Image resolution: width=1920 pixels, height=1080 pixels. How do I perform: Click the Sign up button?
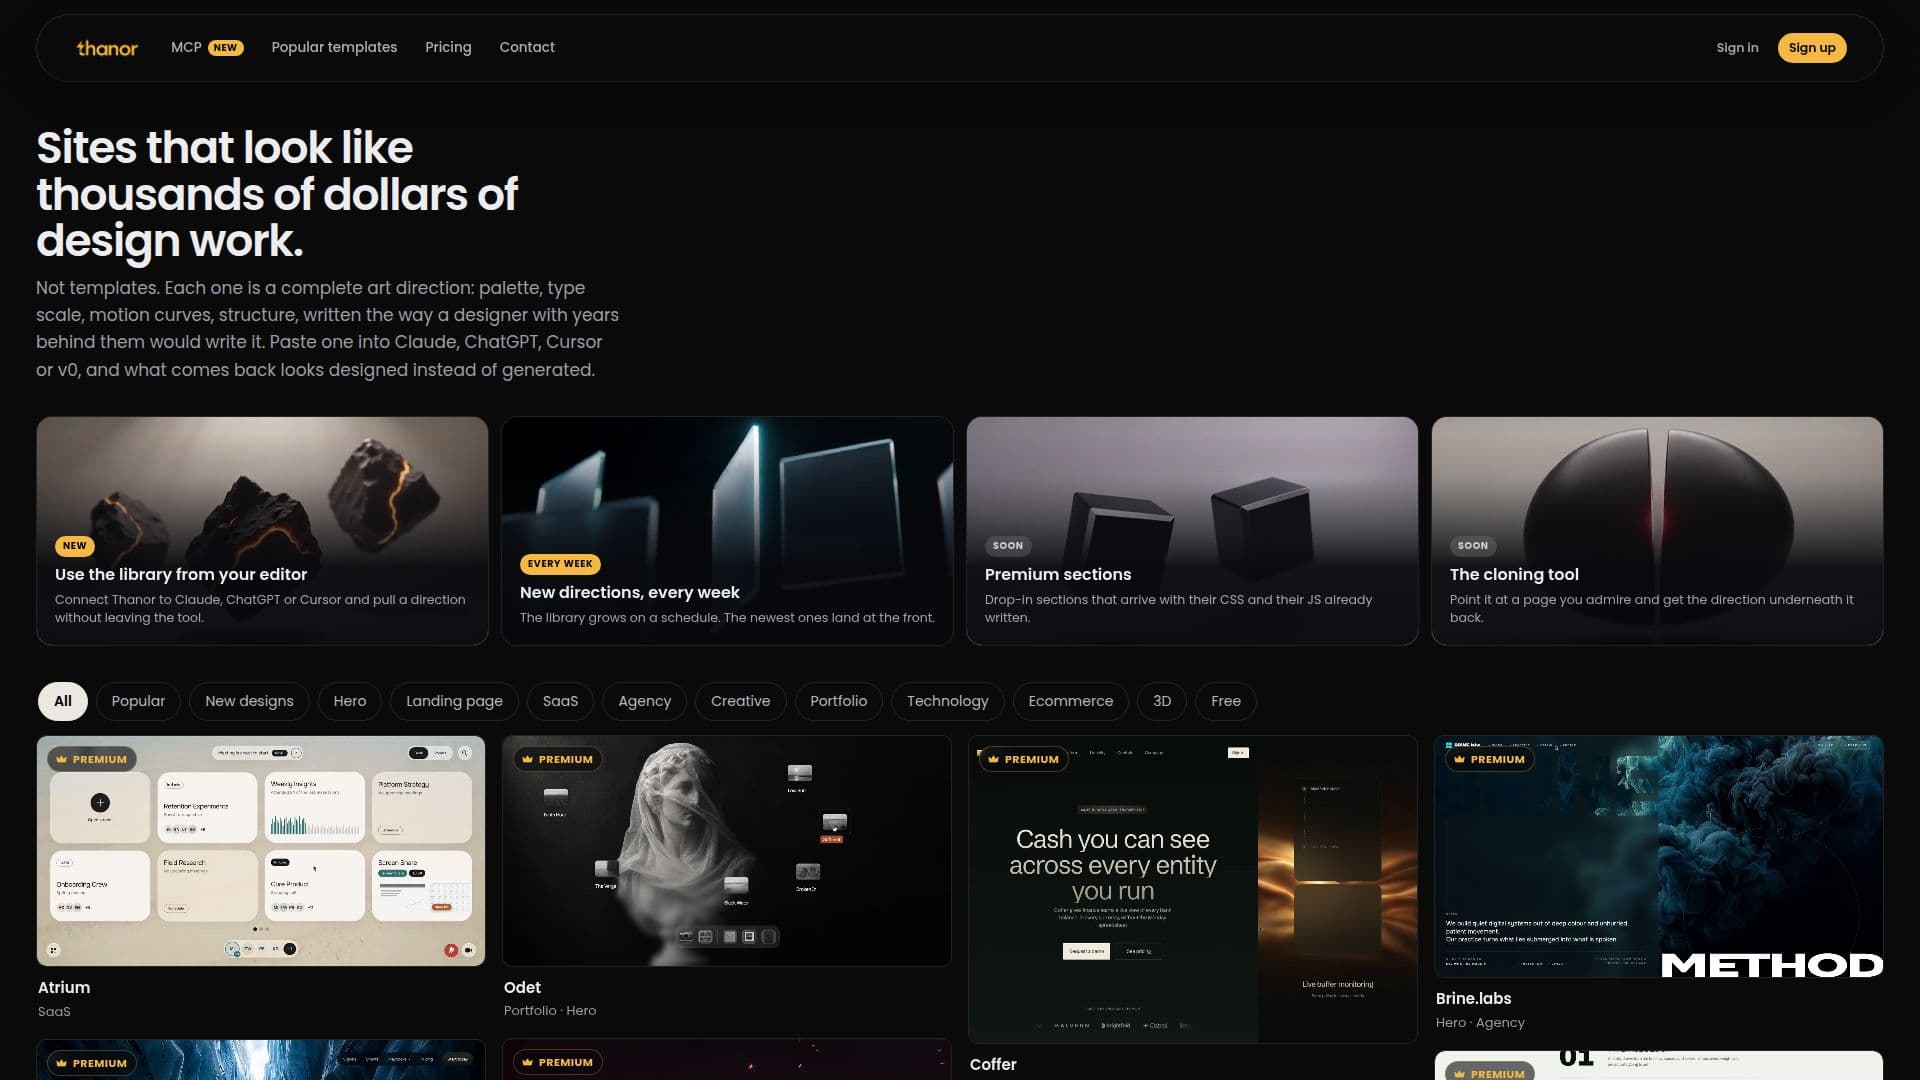[x=1812, y=48]
